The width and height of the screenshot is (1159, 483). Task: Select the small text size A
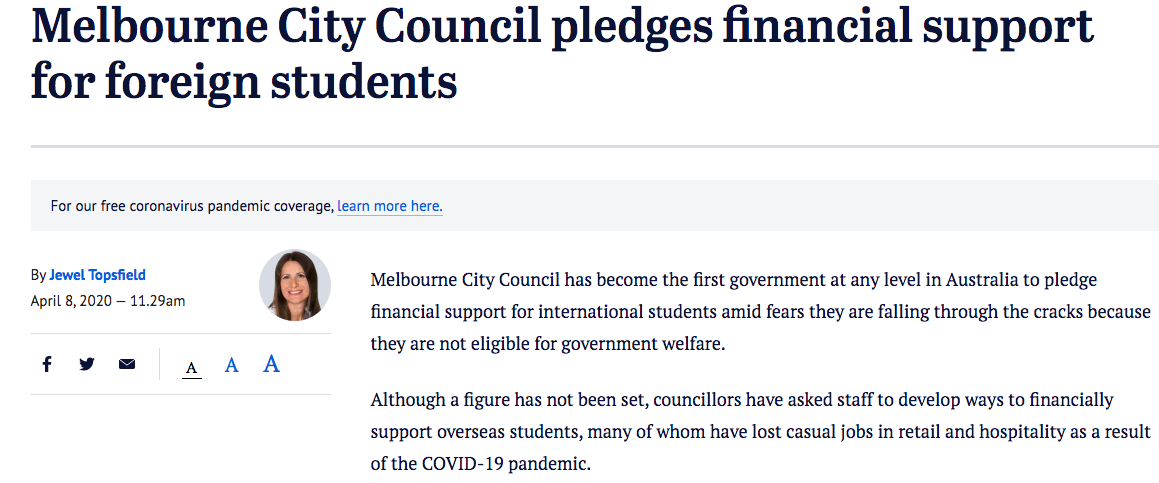click(x=192, y=367)
